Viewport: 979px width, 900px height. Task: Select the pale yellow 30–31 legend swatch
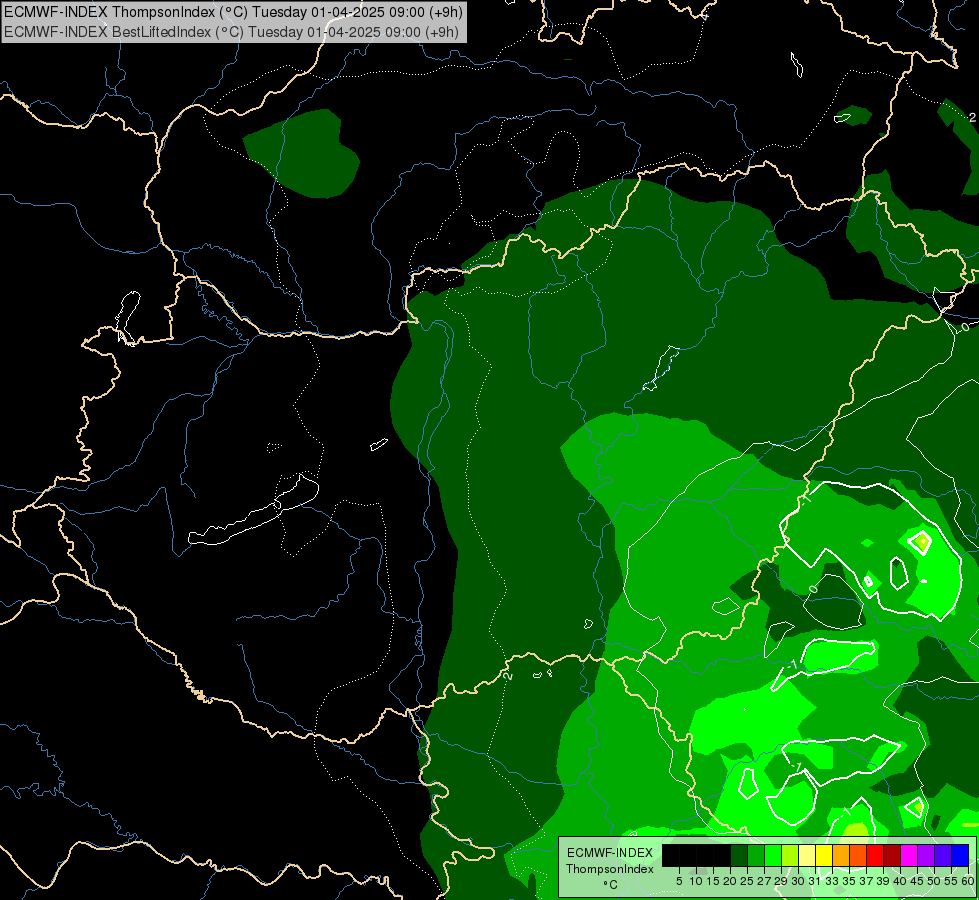[x=807, y=856]
